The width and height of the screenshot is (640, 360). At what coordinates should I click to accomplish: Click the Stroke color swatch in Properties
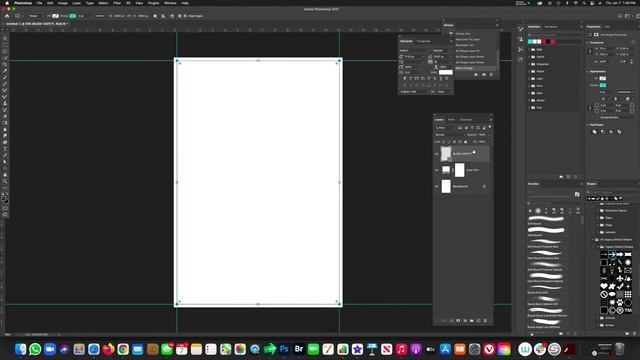point(603,85)
